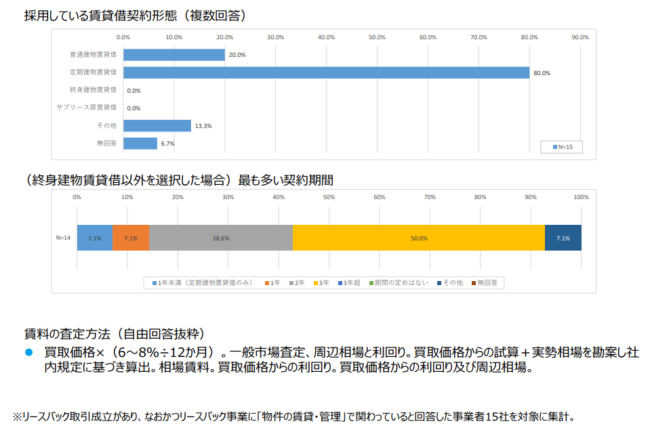
Task: Click the 20.0% data label
Action: 237,55
